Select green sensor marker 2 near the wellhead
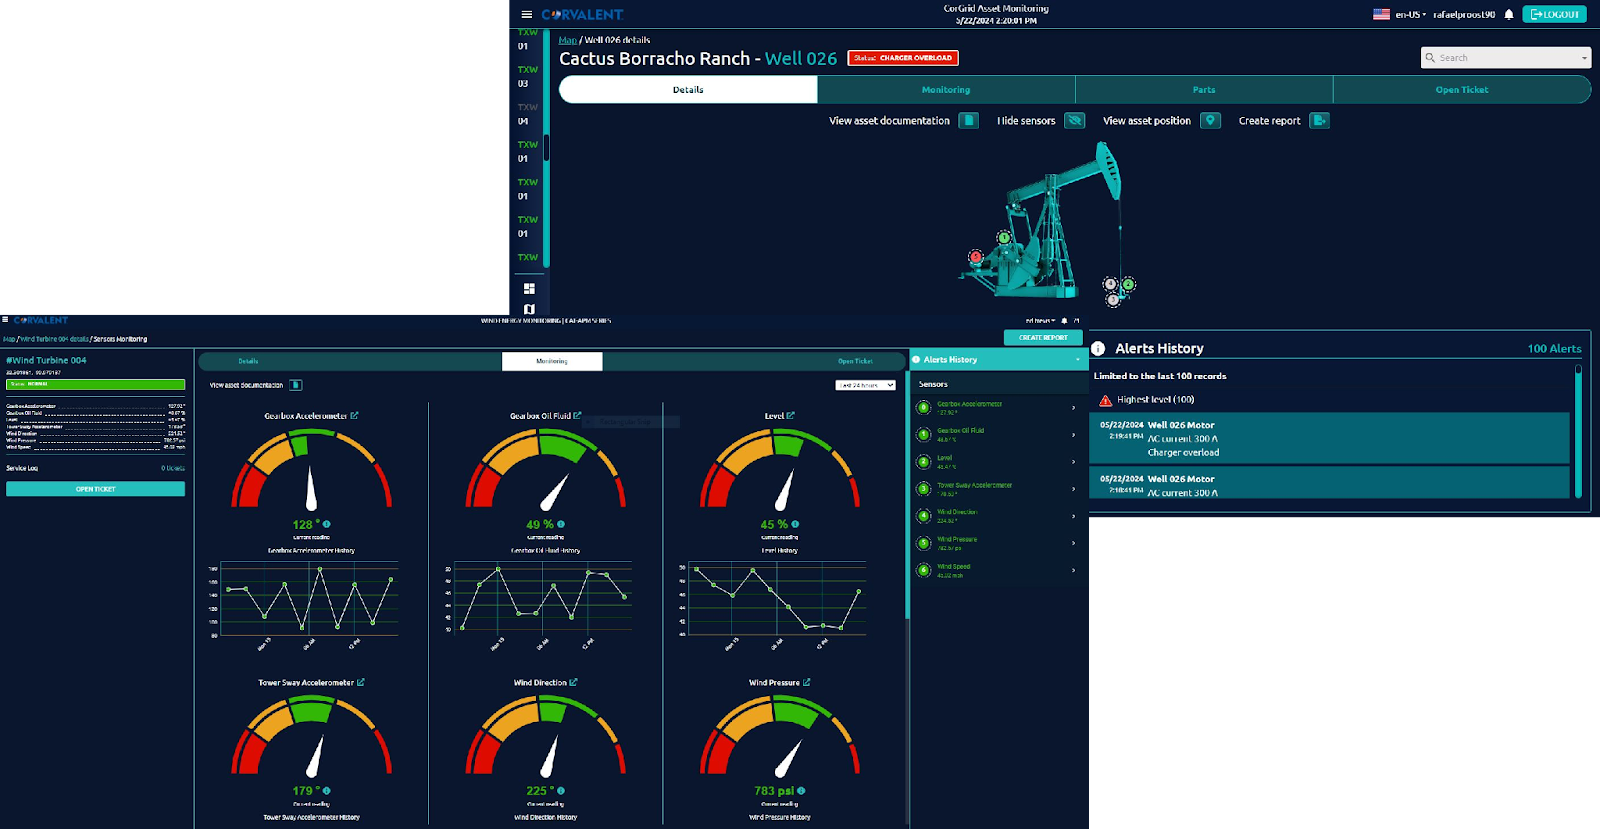 tap(1128, 284)
